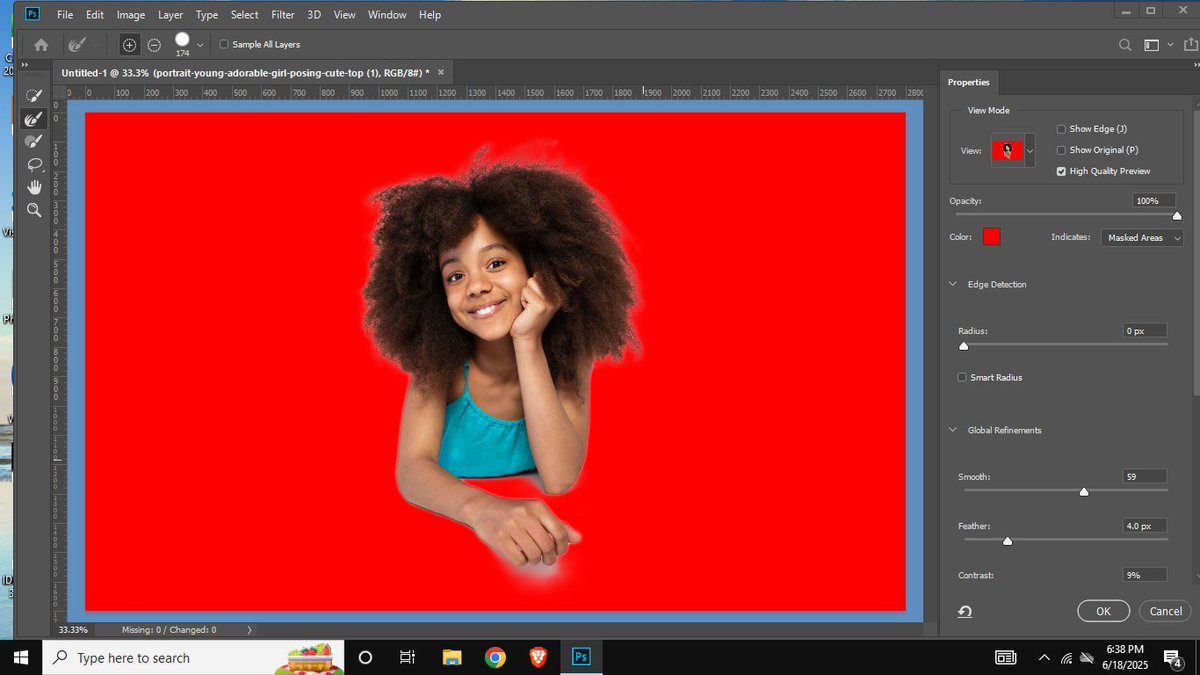Click the workspace switcher icon
The height and width of the screenshot is (675, 1200).
[x=1151, y=44]
